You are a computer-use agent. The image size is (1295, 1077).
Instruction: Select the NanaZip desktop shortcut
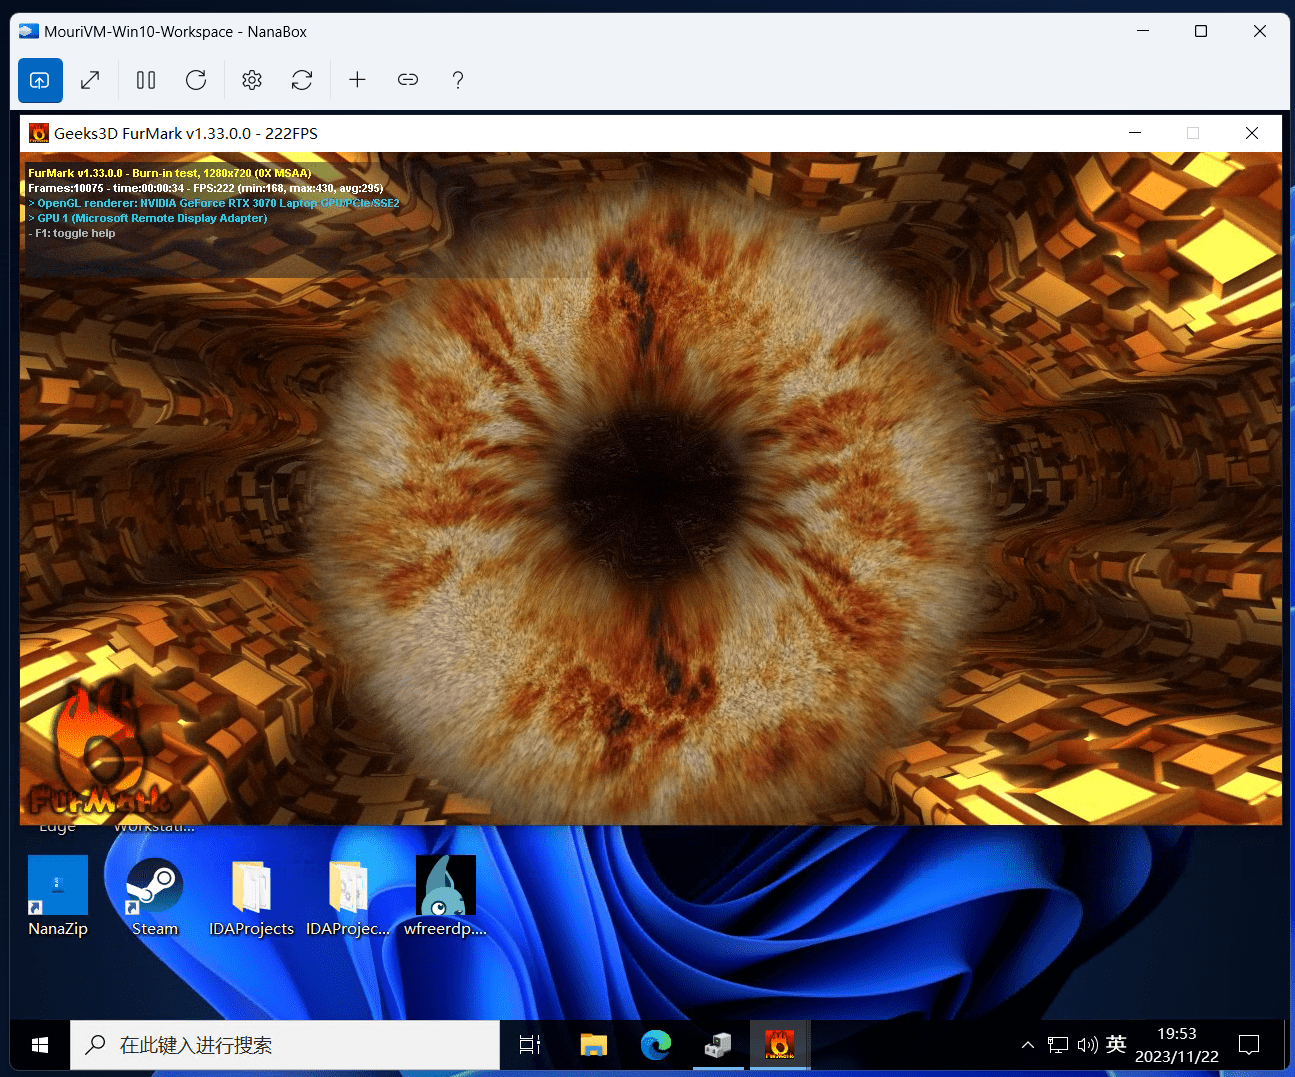click(x=58, y=896)
